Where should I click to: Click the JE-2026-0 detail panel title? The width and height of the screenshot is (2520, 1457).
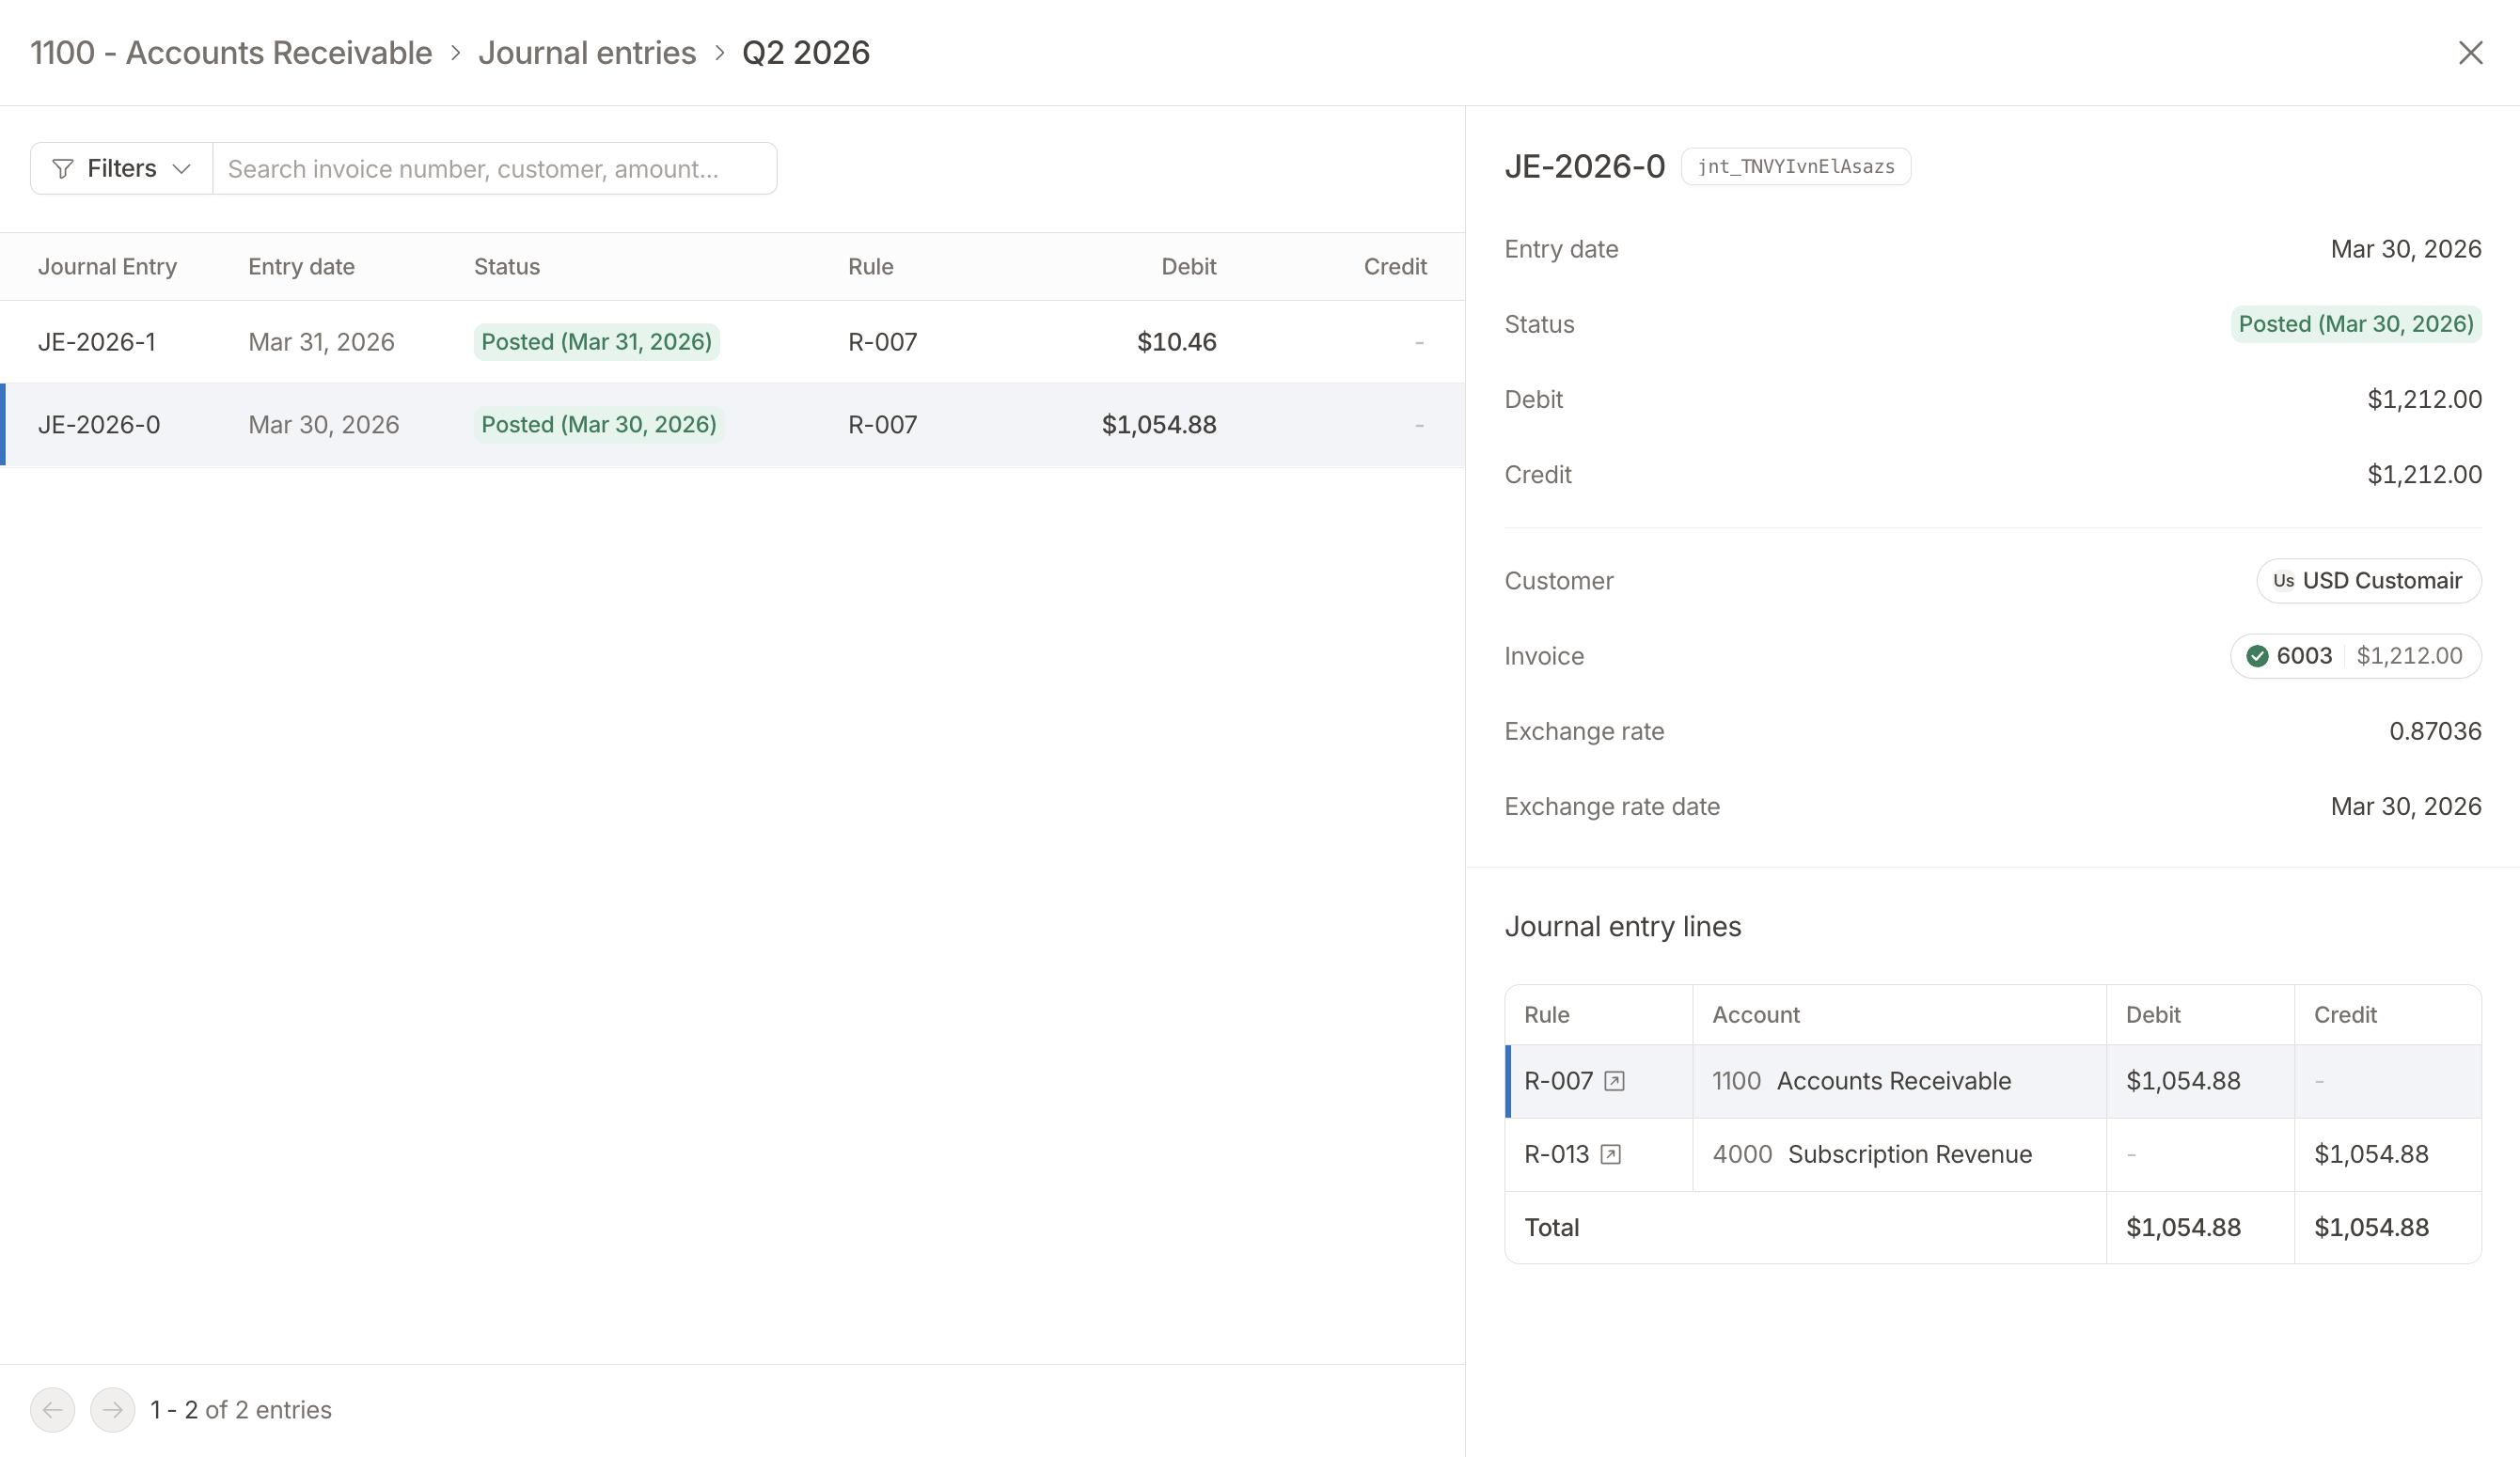point(1585,166)
